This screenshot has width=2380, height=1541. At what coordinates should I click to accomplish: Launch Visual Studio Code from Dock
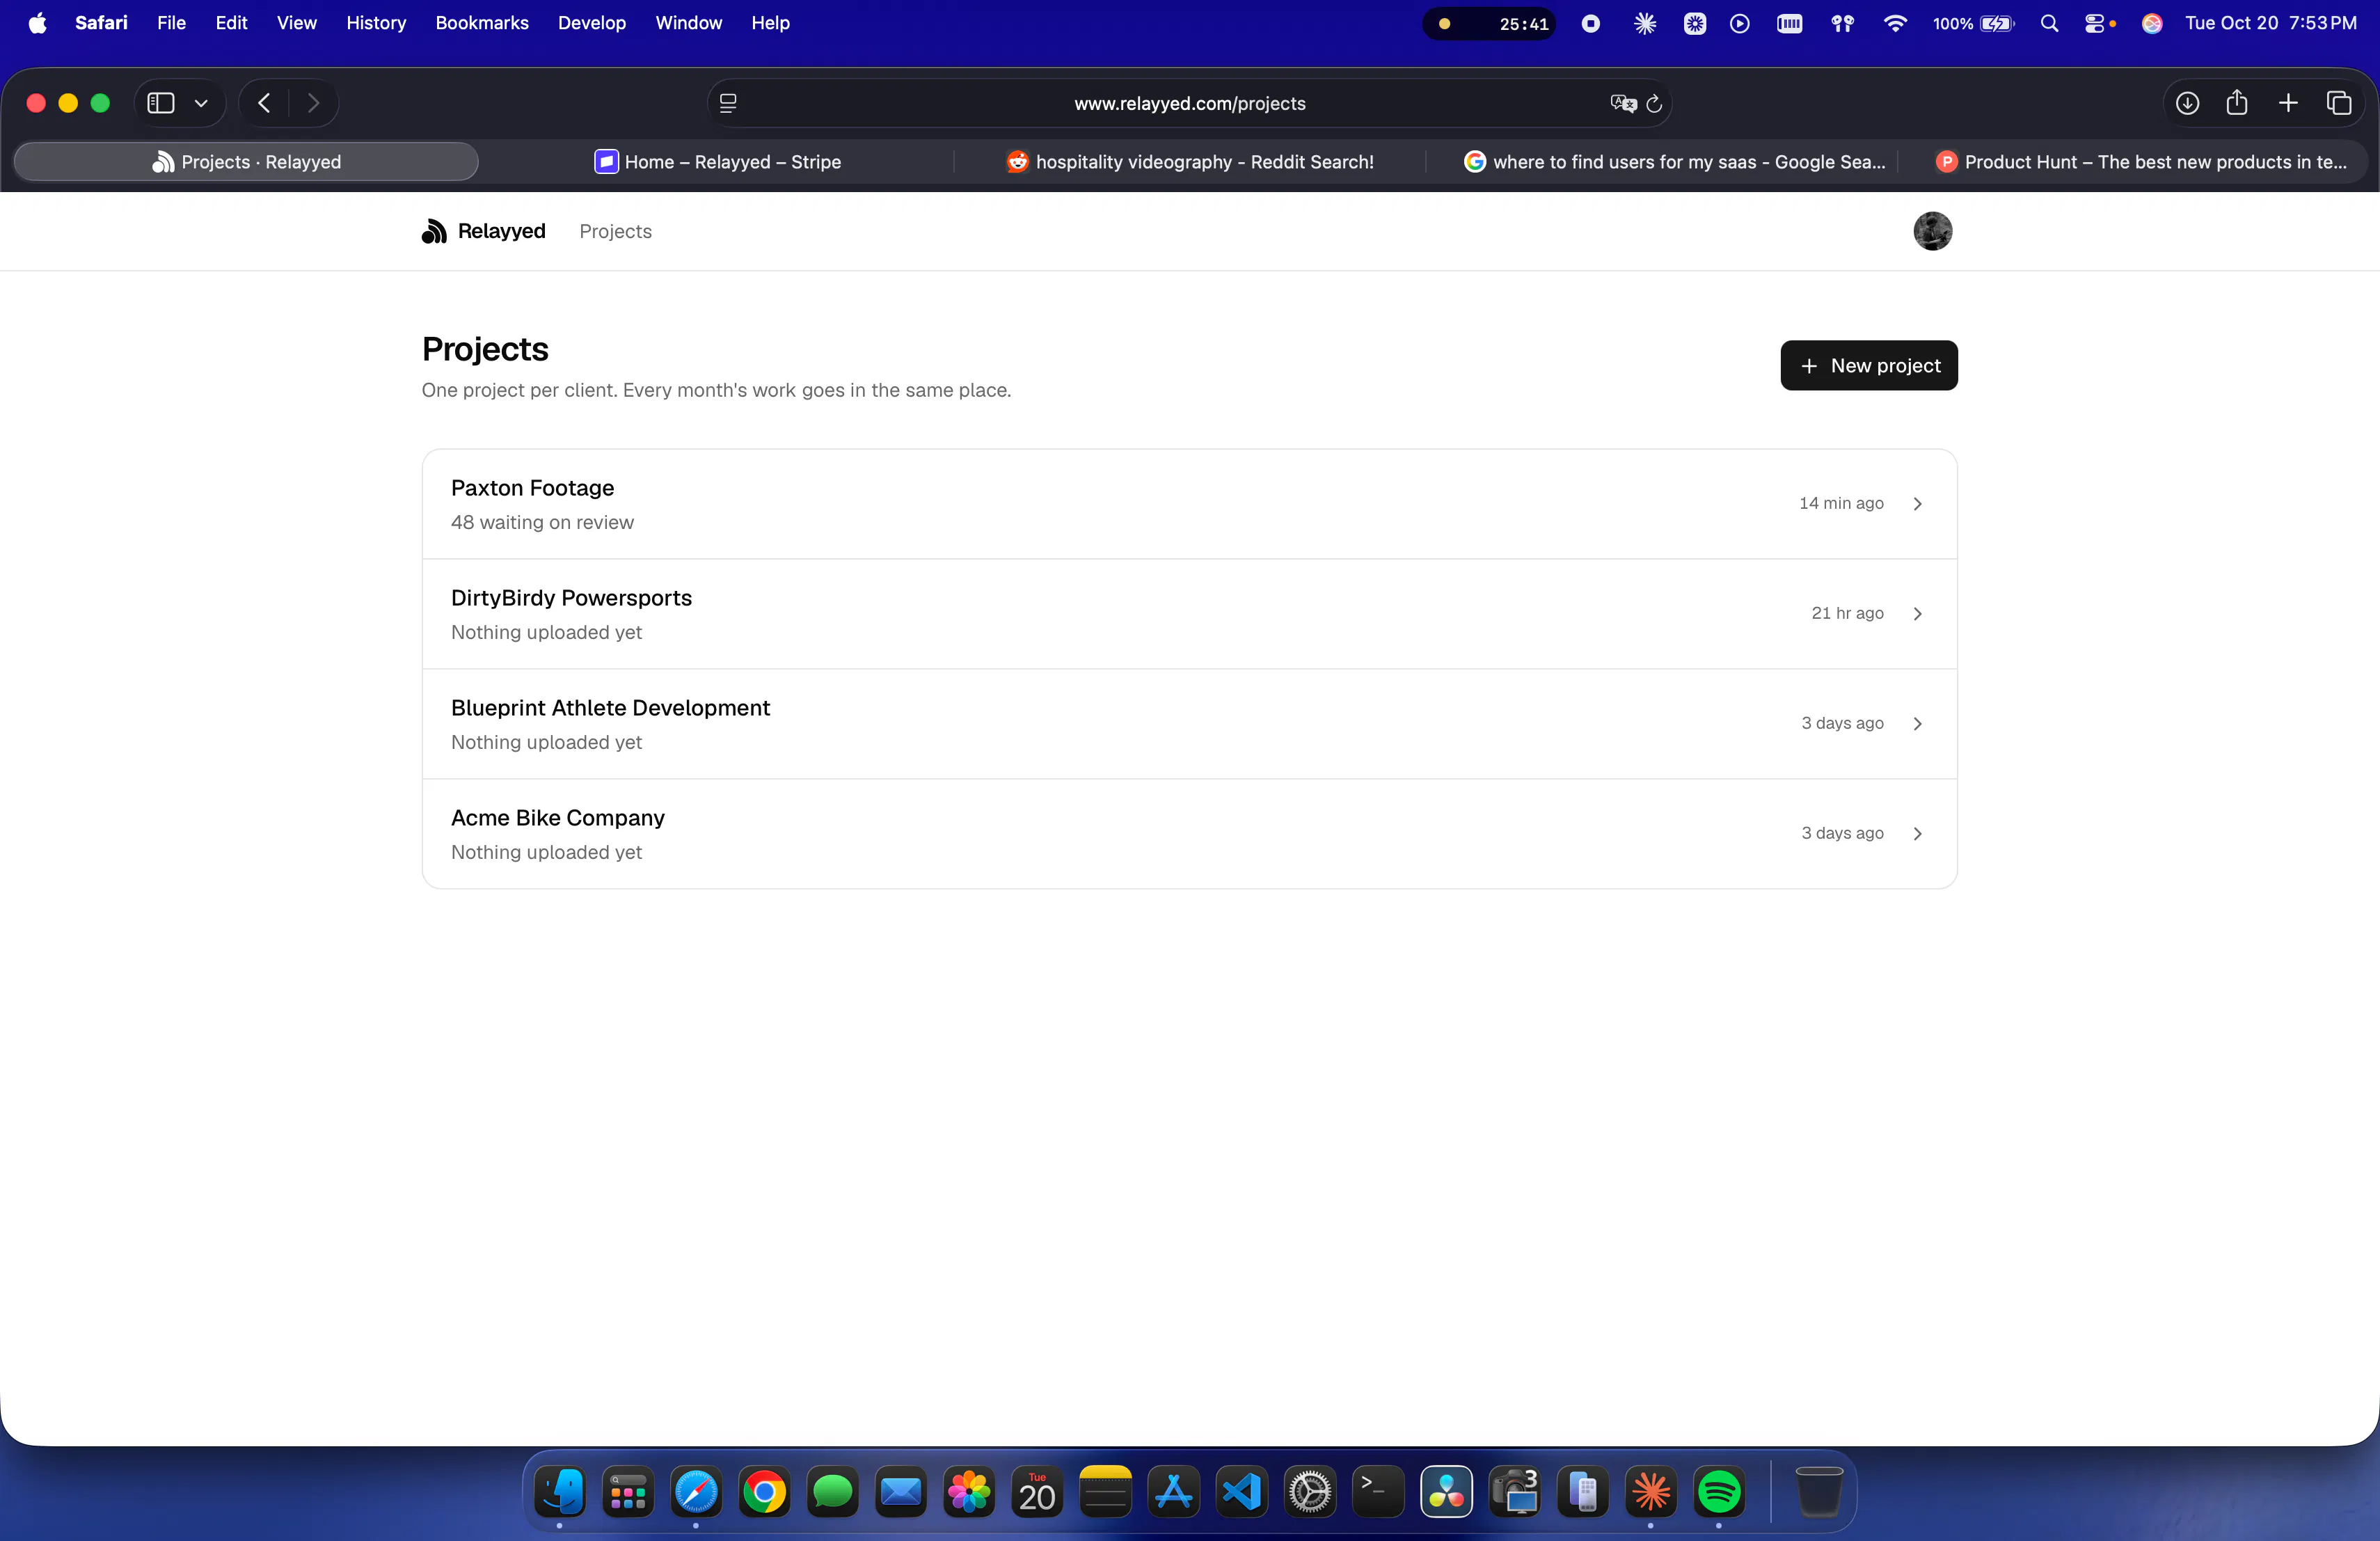[x=1242, y=1492]
